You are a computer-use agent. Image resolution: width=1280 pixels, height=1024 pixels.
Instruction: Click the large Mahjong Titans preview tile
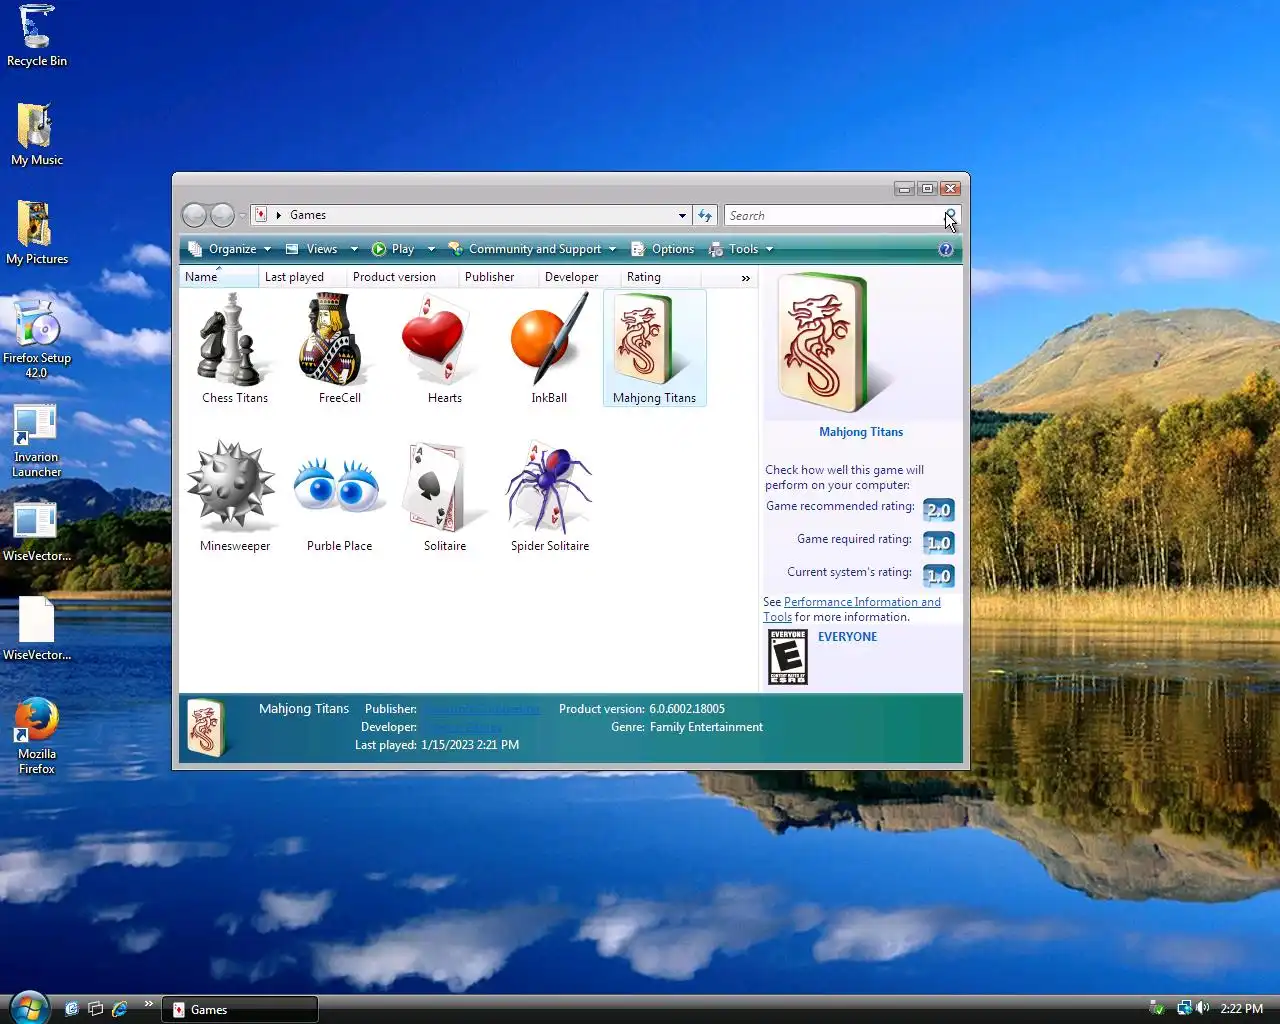pyautogui.click(x=822, y=344)
